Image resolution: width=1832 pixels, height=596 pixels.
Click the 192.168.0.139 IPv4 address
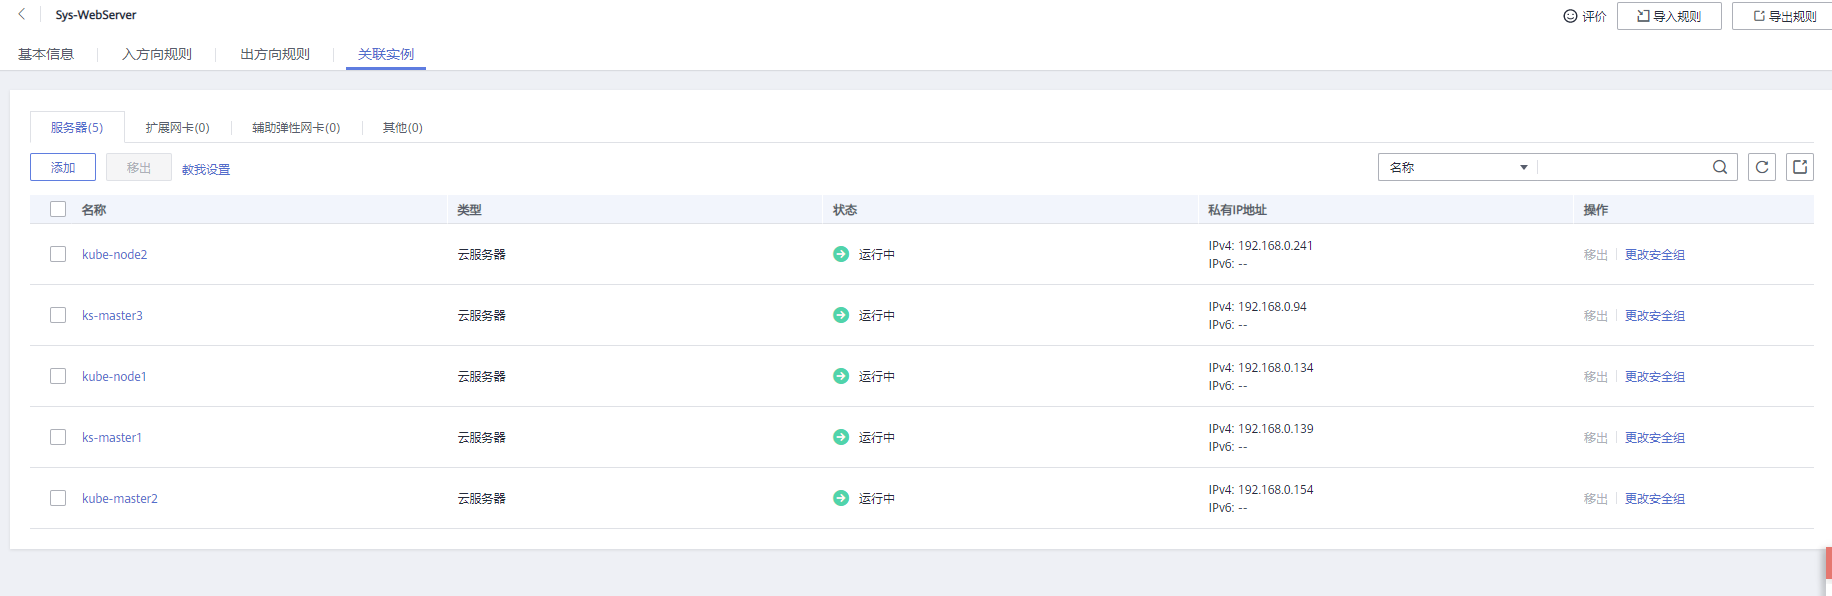(1275, 428)
